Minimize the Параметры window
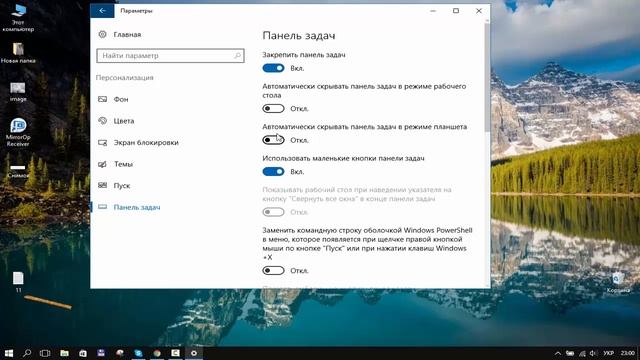640x360 pixels. pyautogui.click(x=433, y=11)
